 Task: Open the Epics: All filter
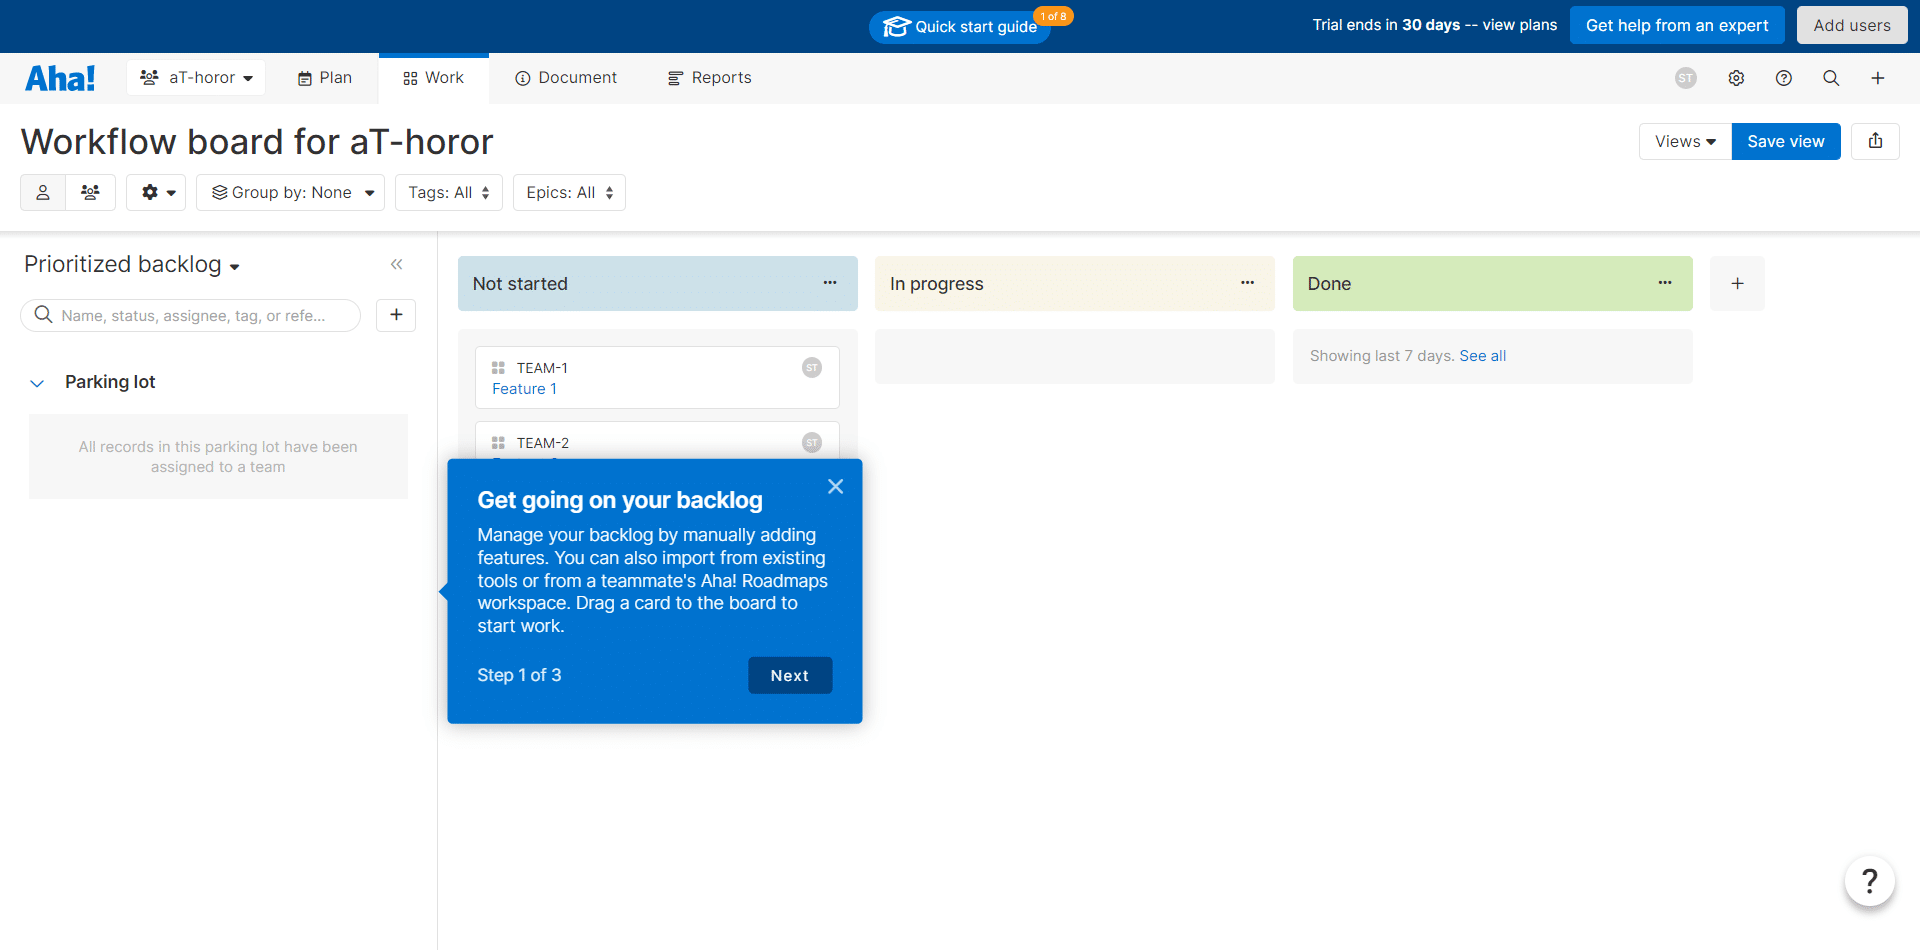[x=569, y=193]
